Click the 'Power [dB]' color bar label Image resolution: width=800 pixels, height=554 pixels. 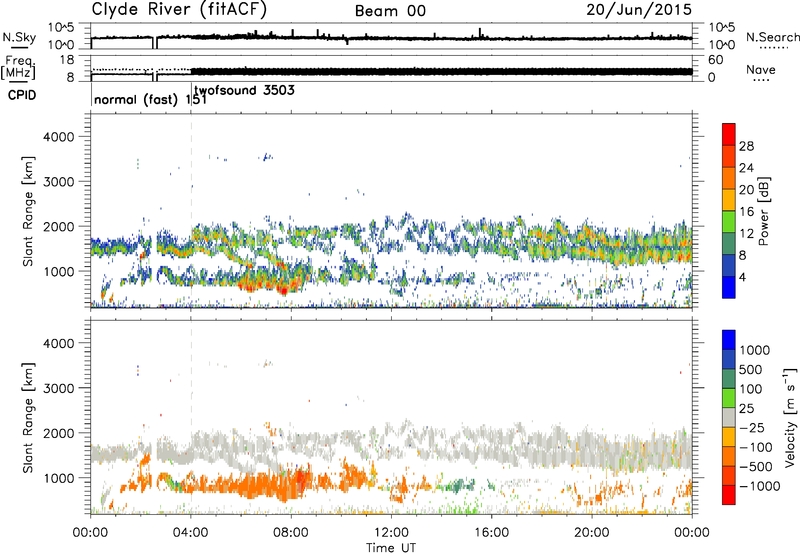(764, 211)
